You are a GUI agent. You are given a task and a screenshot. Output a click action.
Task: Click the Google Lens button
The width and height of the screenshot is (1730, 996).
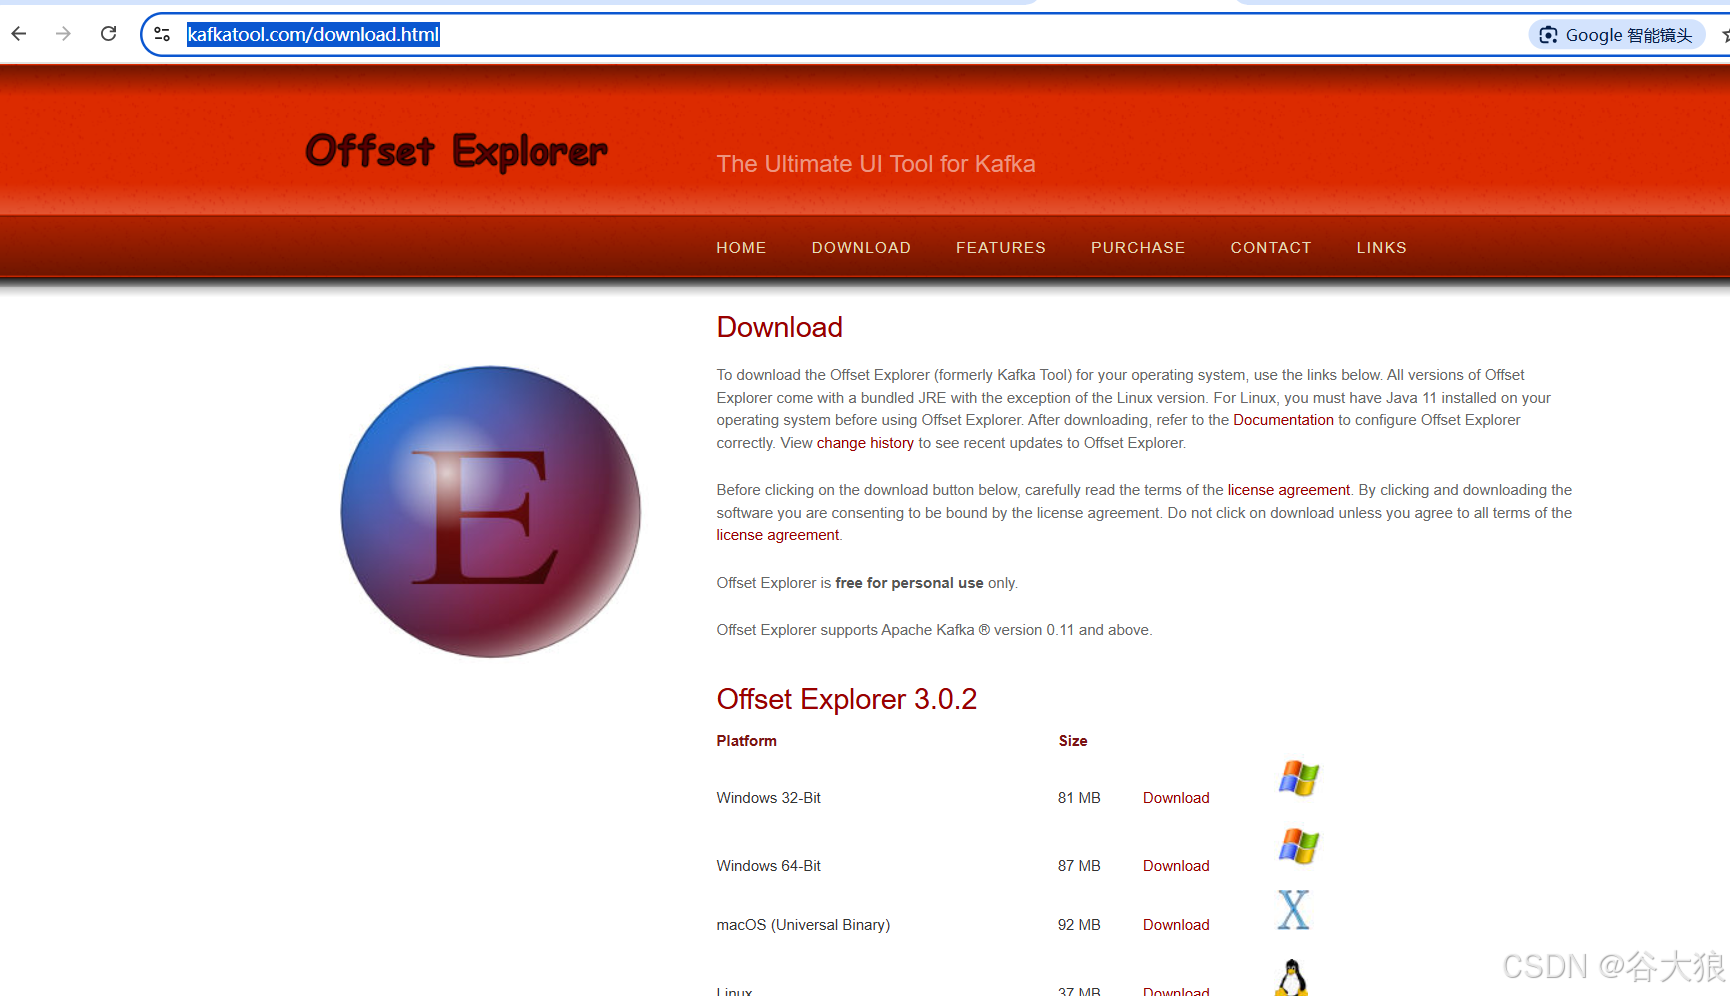coord(1616,35)
